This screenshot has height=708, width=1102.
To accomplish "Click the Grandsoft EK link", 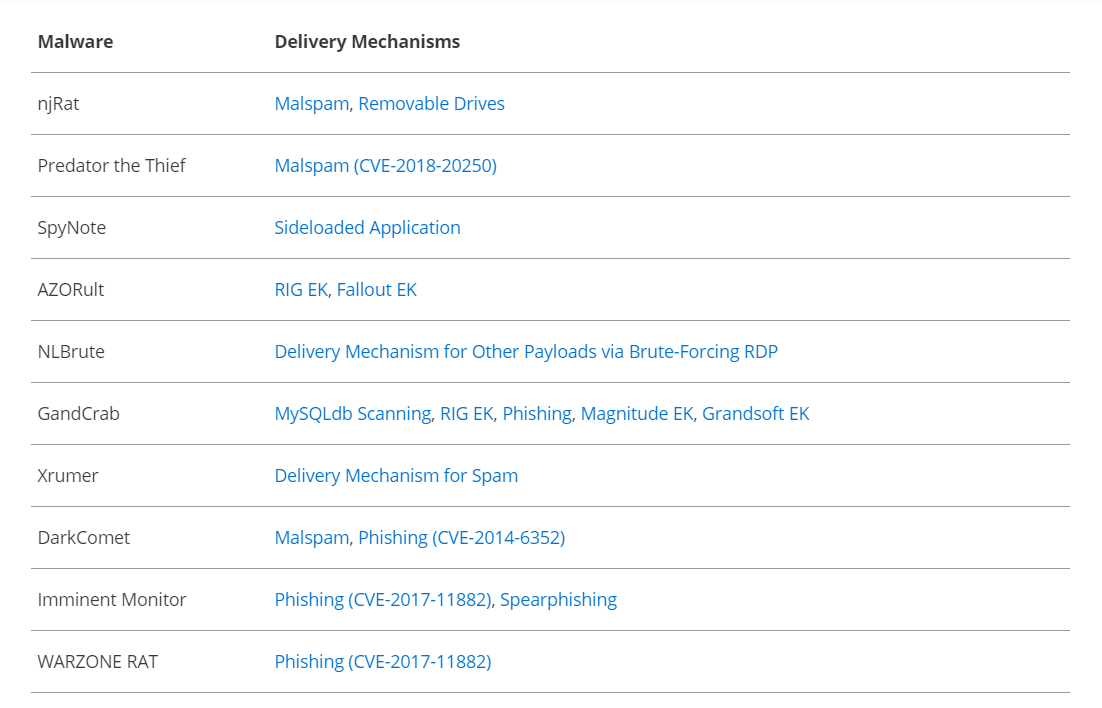I will click(755, 414).
